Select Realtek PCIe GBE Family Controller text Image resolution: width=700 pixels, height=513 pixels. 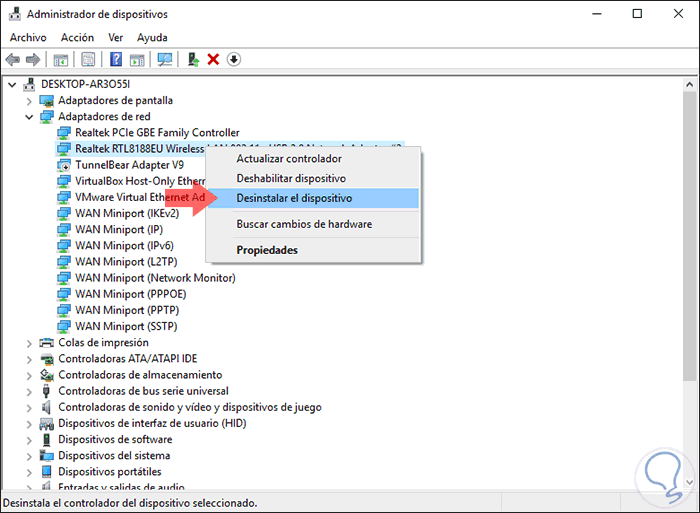click(x=157, y=133)
